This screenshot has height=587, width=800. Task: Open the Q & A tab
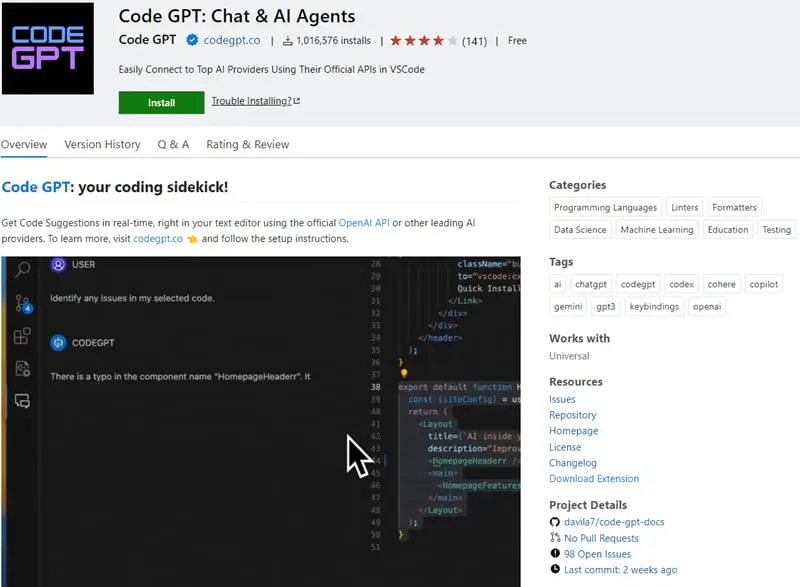click(x=173, y=144)
